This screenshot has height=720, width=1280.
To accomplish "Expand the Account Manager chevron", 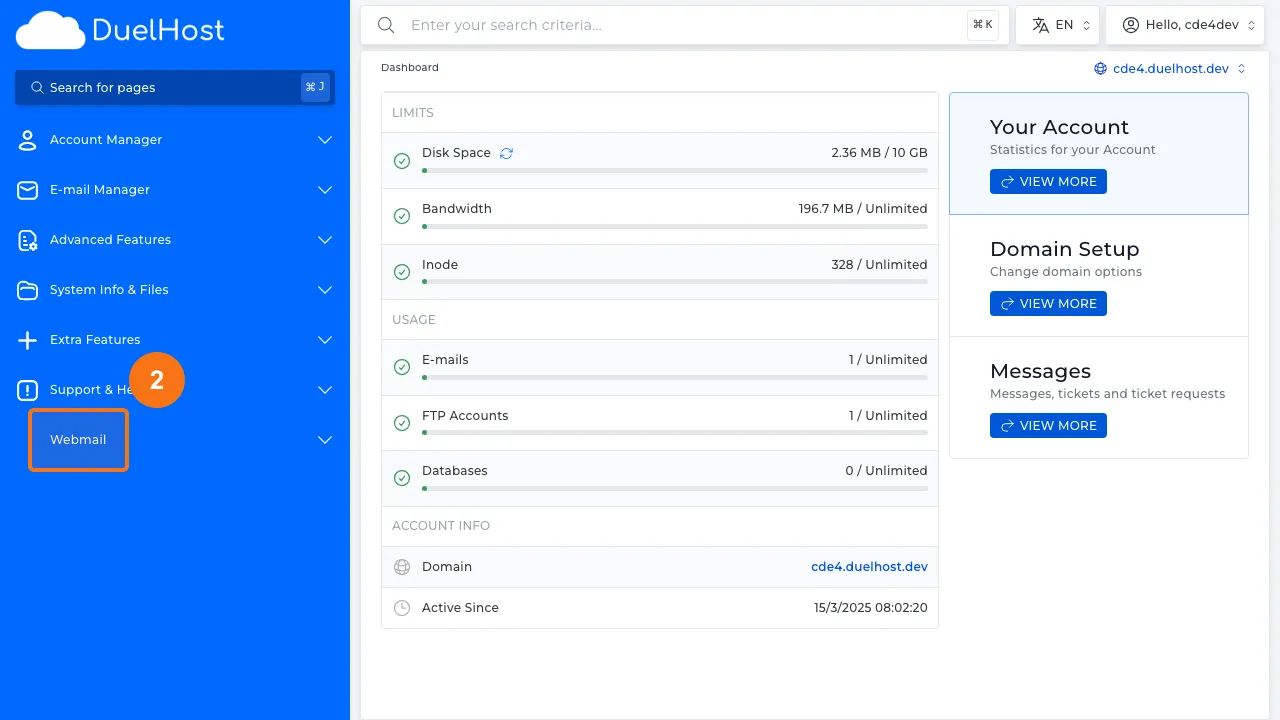I will point(325,140).
